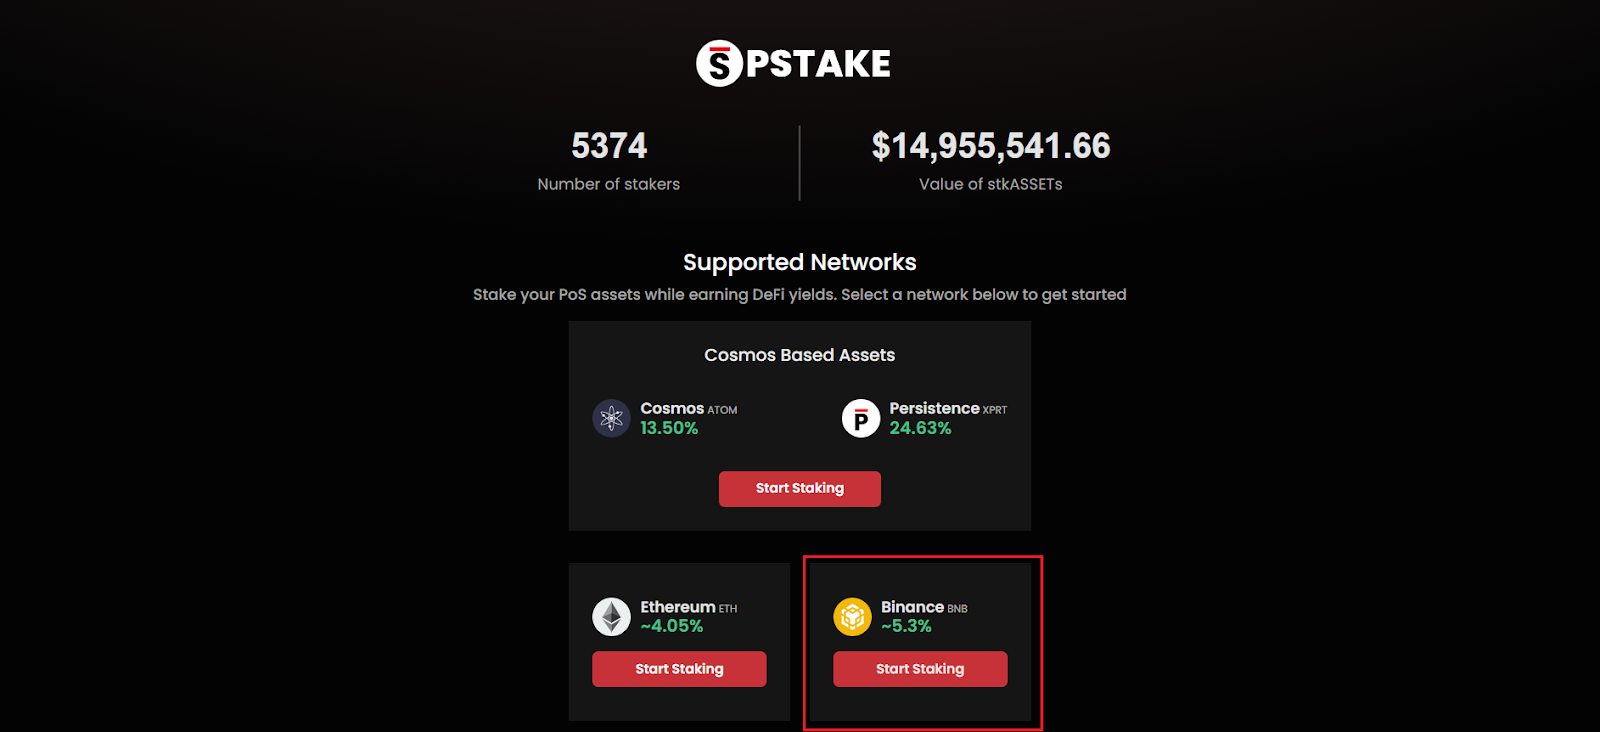Screen dimensions: 1600x732
Task: Click the Persistence XPRT name label
Action: coord(948,408)
